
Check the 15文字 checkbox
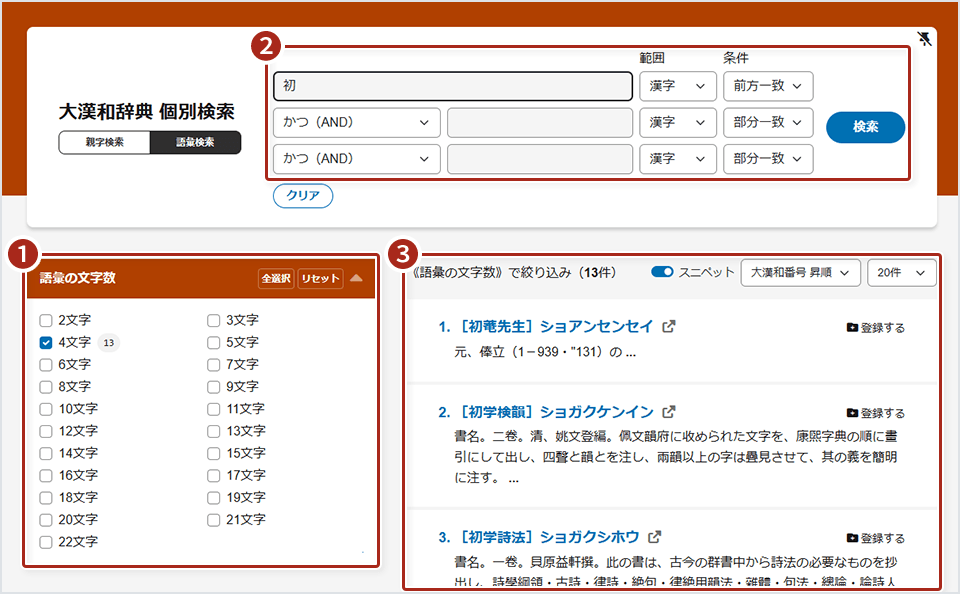[x=213, y=453]
